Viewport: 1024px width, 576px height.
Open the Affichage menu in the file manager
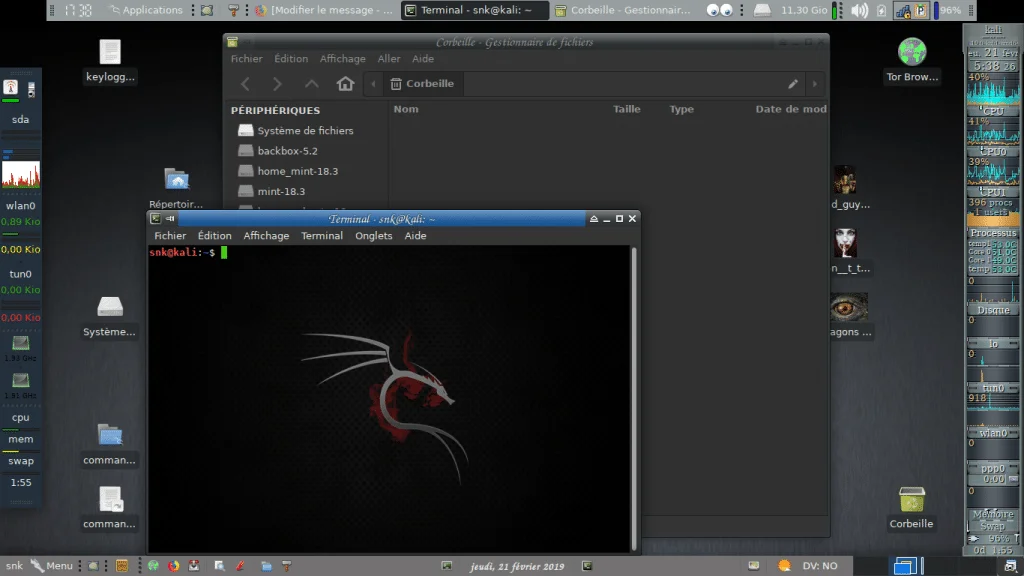pos(342,59)
